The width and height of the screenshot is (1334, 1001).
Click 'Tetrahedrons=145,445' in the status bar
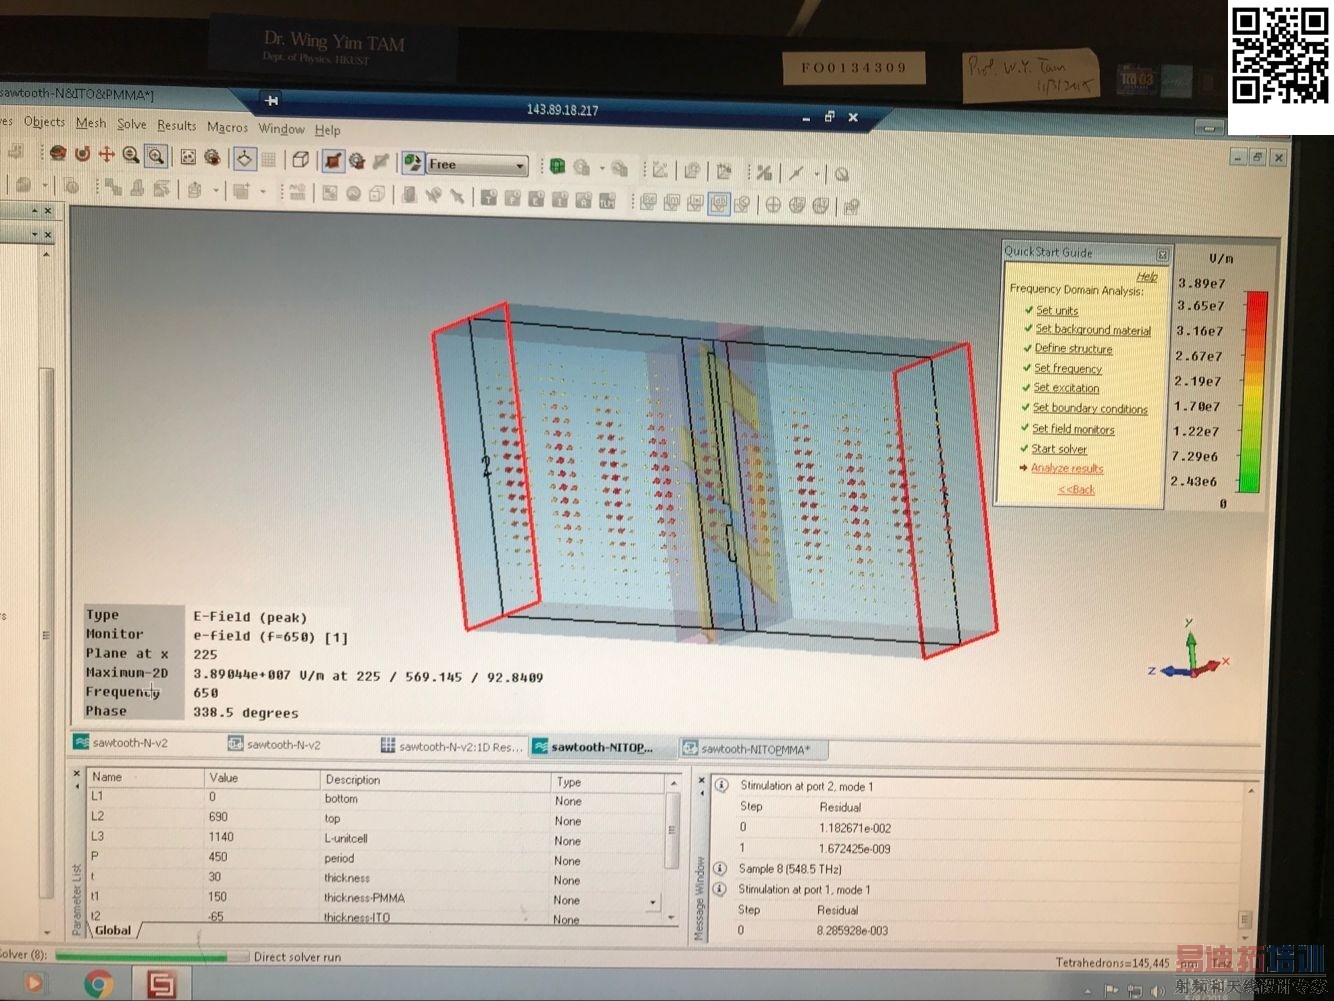[x=1112, y=963]
